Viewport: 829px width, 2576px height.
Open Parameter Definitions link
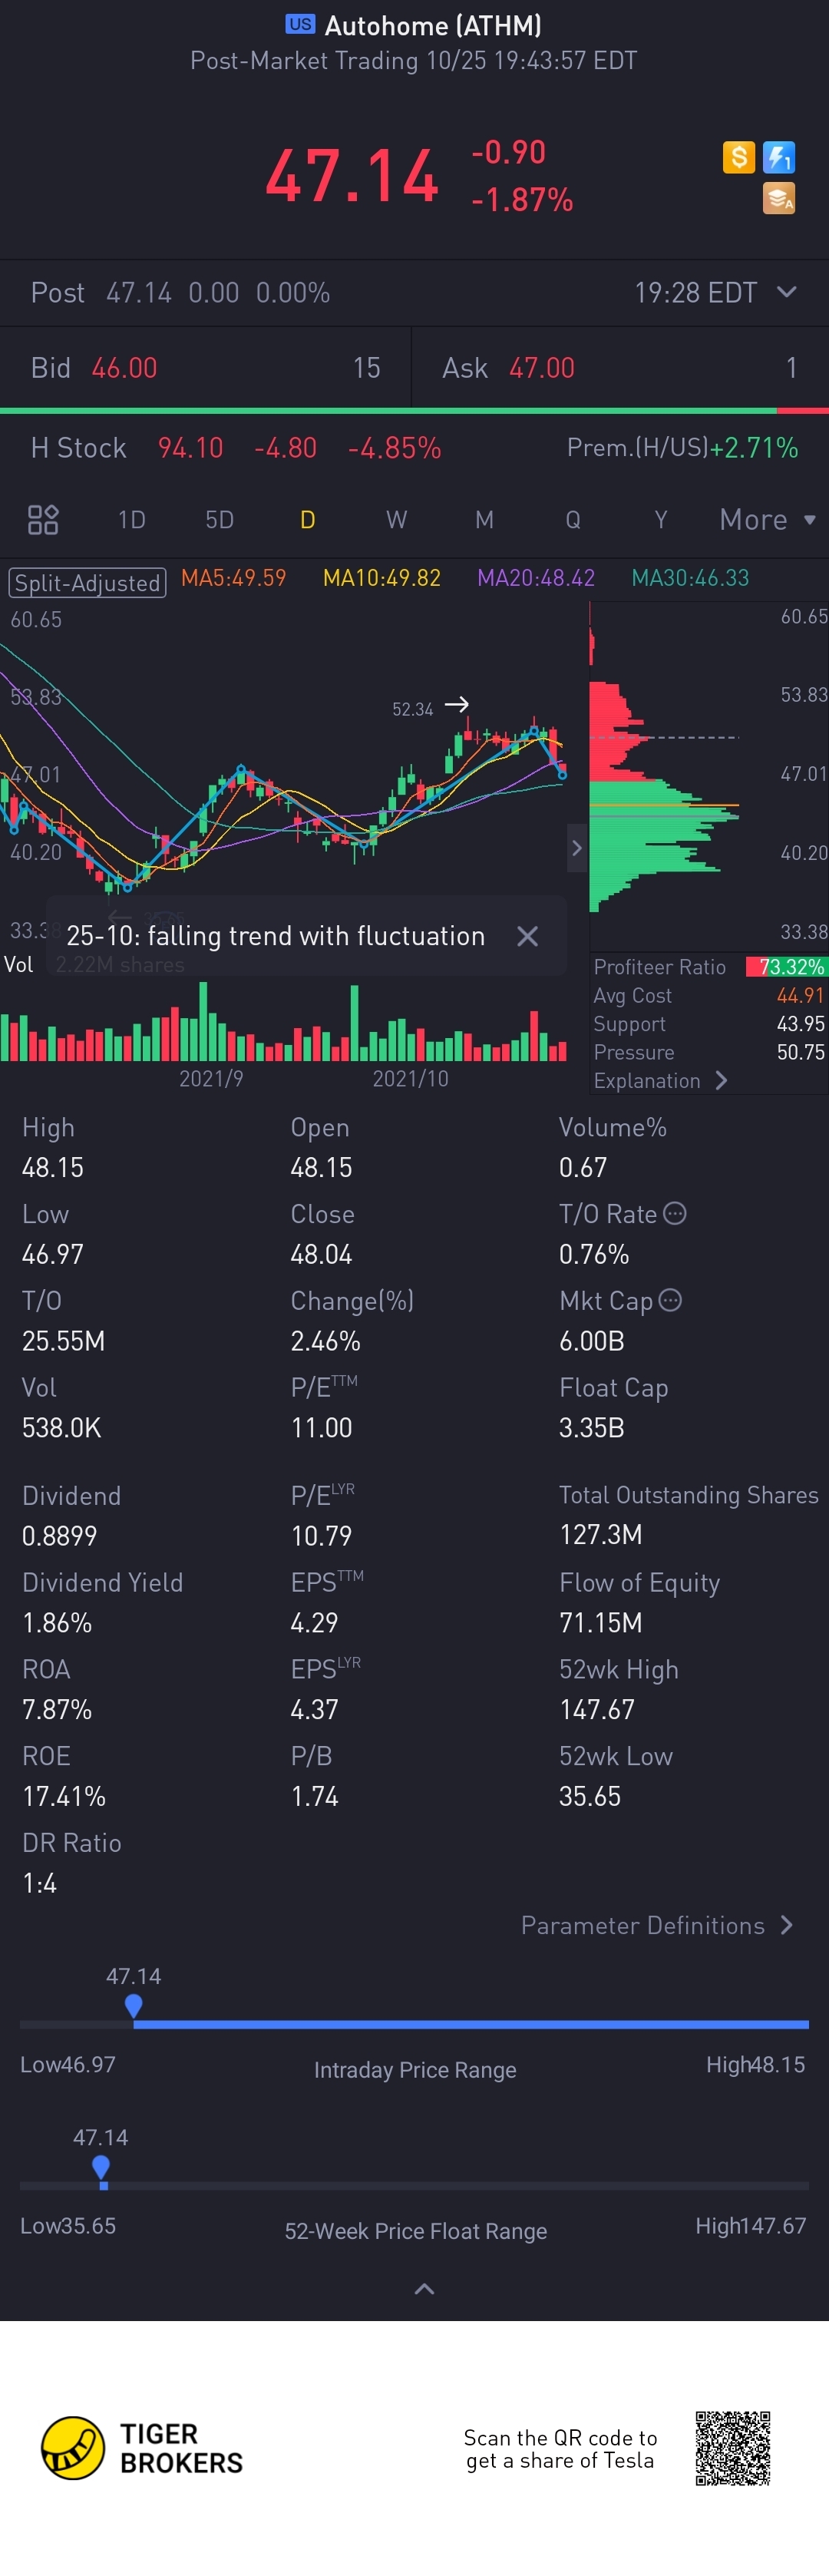(656, 1925)
